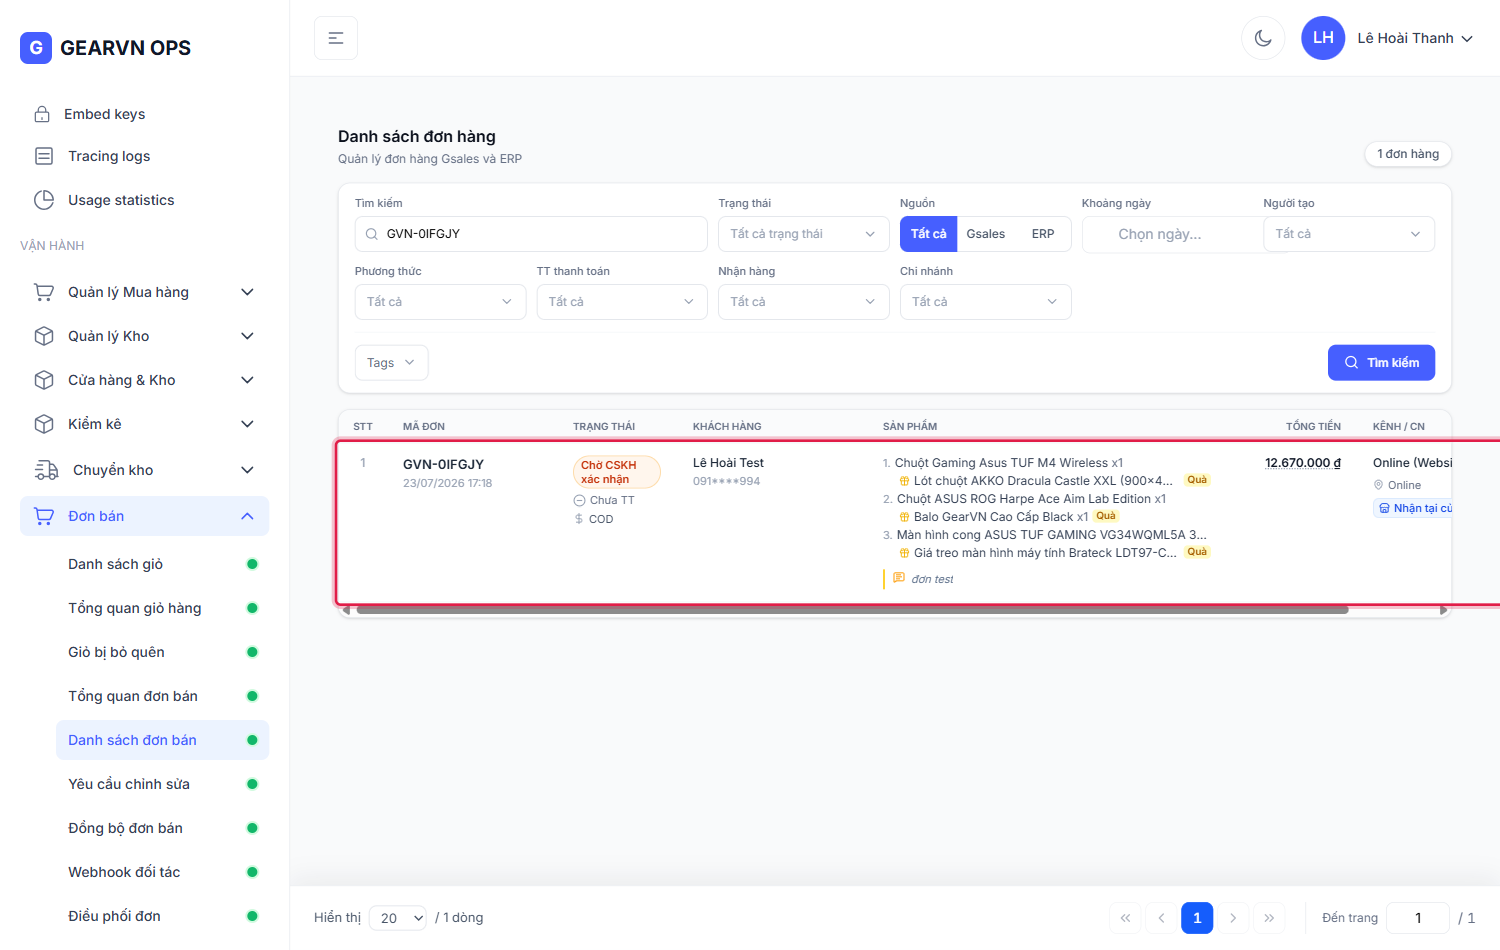Viewport: 1500px width, 950px height.
Task: Click the 1 đơn hàng count badge
Action: pyautogui.click(x=1408, y=154)
